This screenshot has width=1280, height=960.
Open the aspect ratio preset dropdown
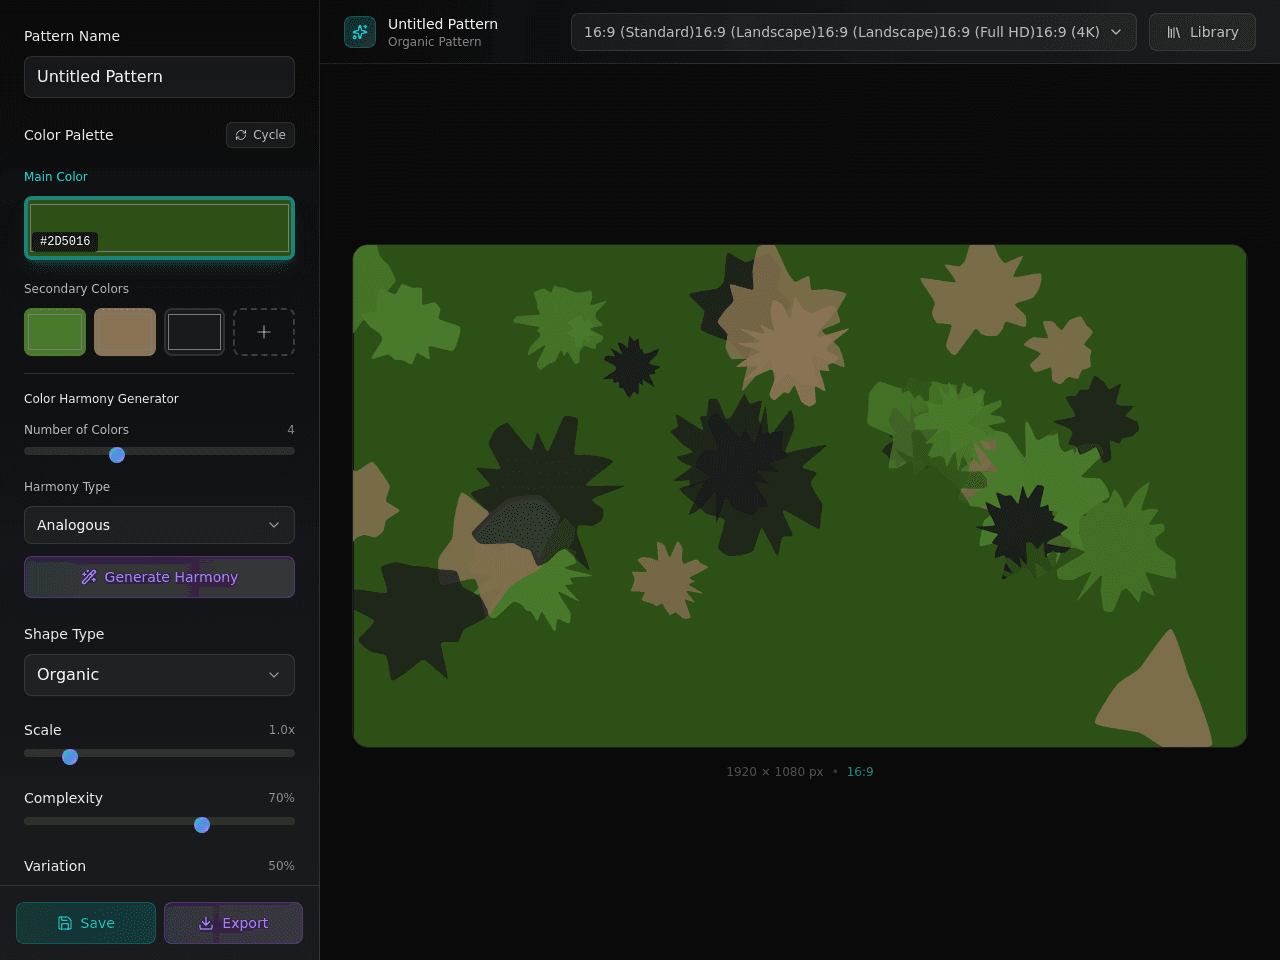pos(853,32)
